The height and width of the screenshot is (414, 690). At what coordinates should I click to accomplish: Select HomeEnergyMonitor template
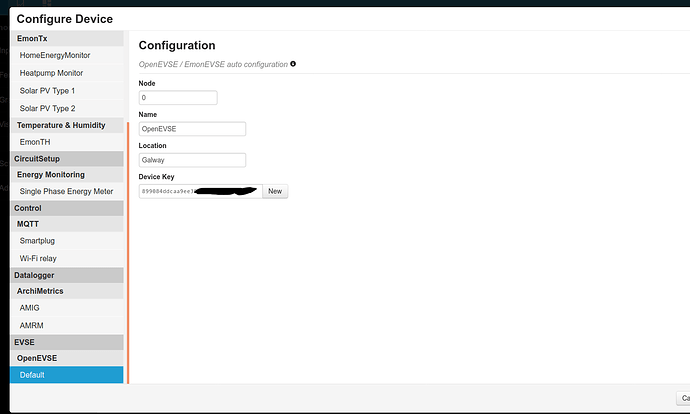67,55
